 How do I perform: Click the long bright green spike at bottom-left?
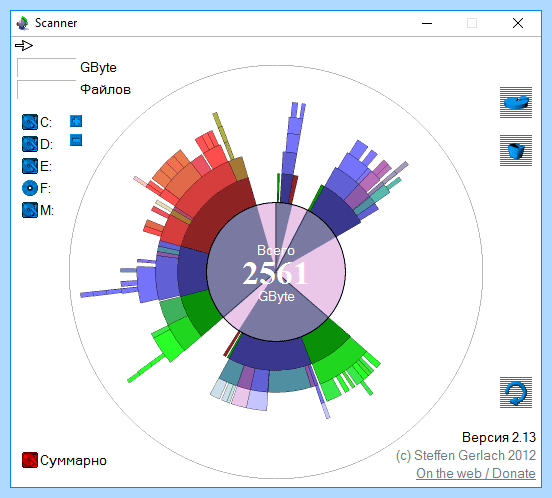tap(146, 368)
